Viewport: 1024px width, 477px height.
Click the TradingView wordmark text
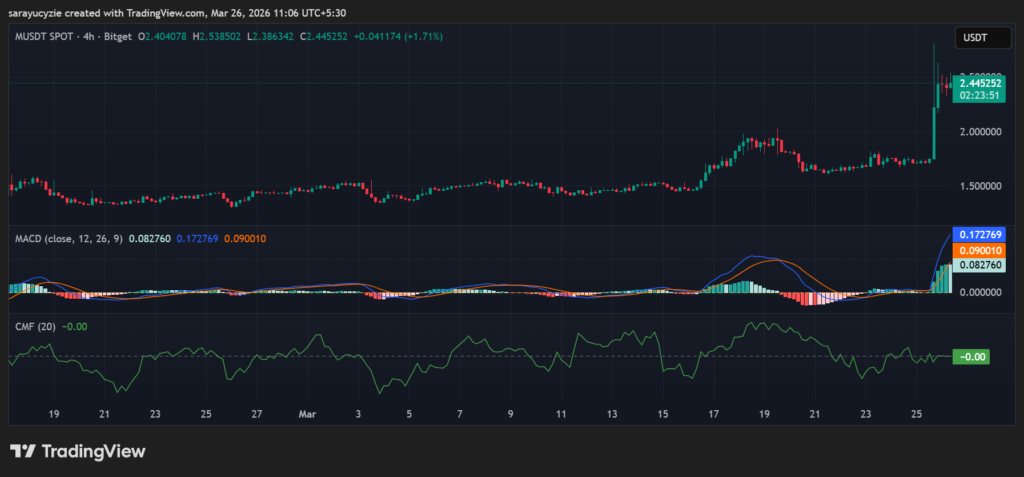click(94, 451)
